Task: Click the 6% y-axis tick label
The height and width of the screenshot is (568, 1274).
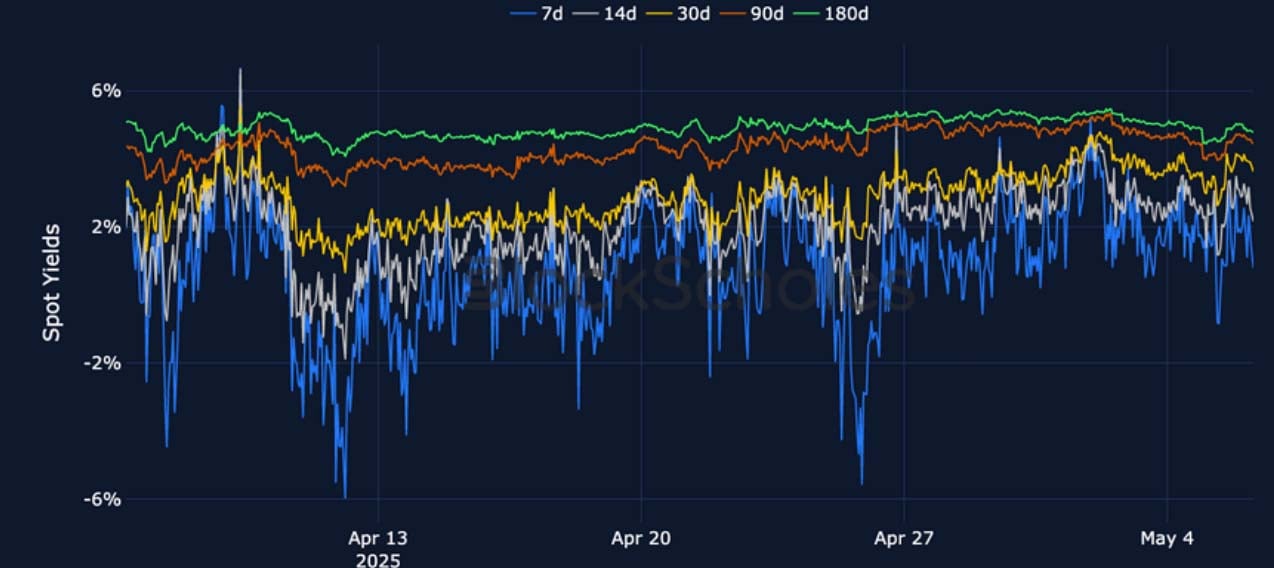Action: coord(106,91)
